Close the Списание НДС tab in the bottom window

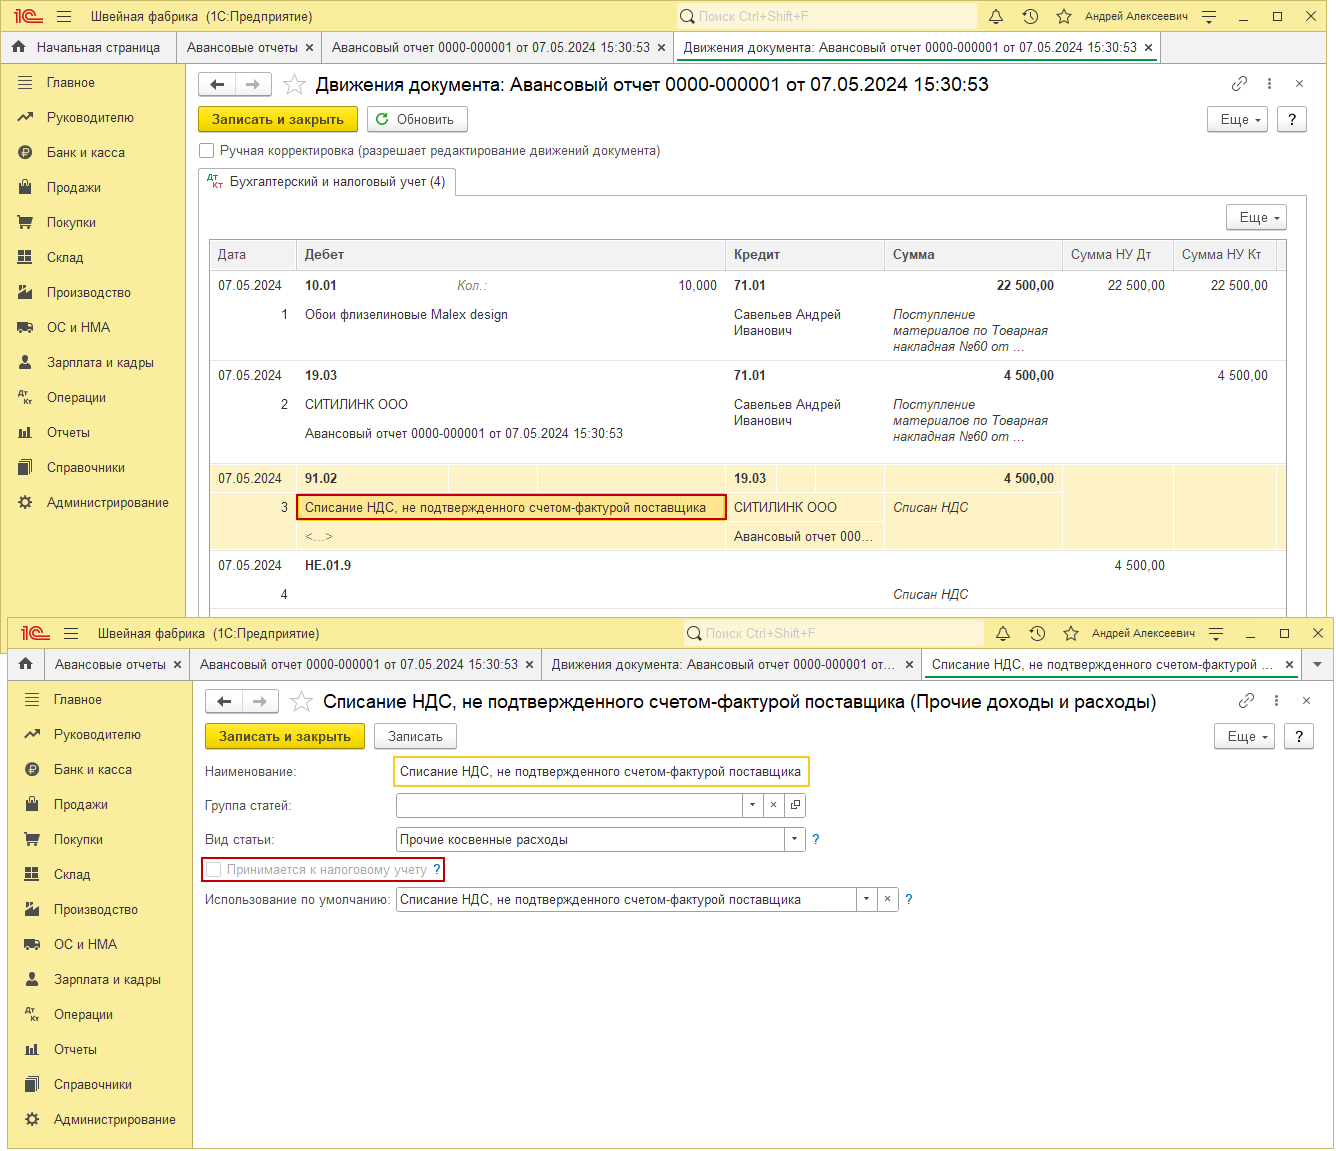click(x=1290, y=664)
